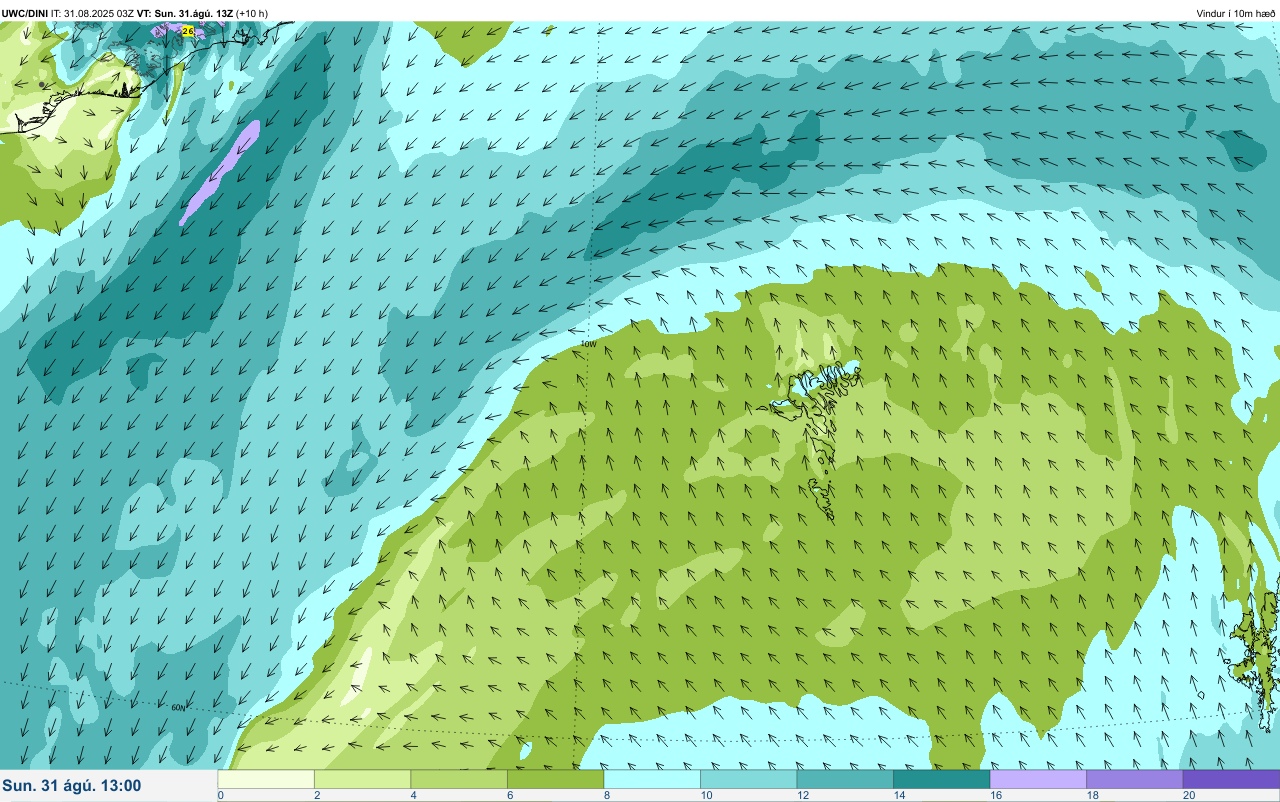Screen dimensions: 1280x802
Task: Click the 'Sun. 31 ágú. 13:00' timestamp label
Action: pos(72,786)
